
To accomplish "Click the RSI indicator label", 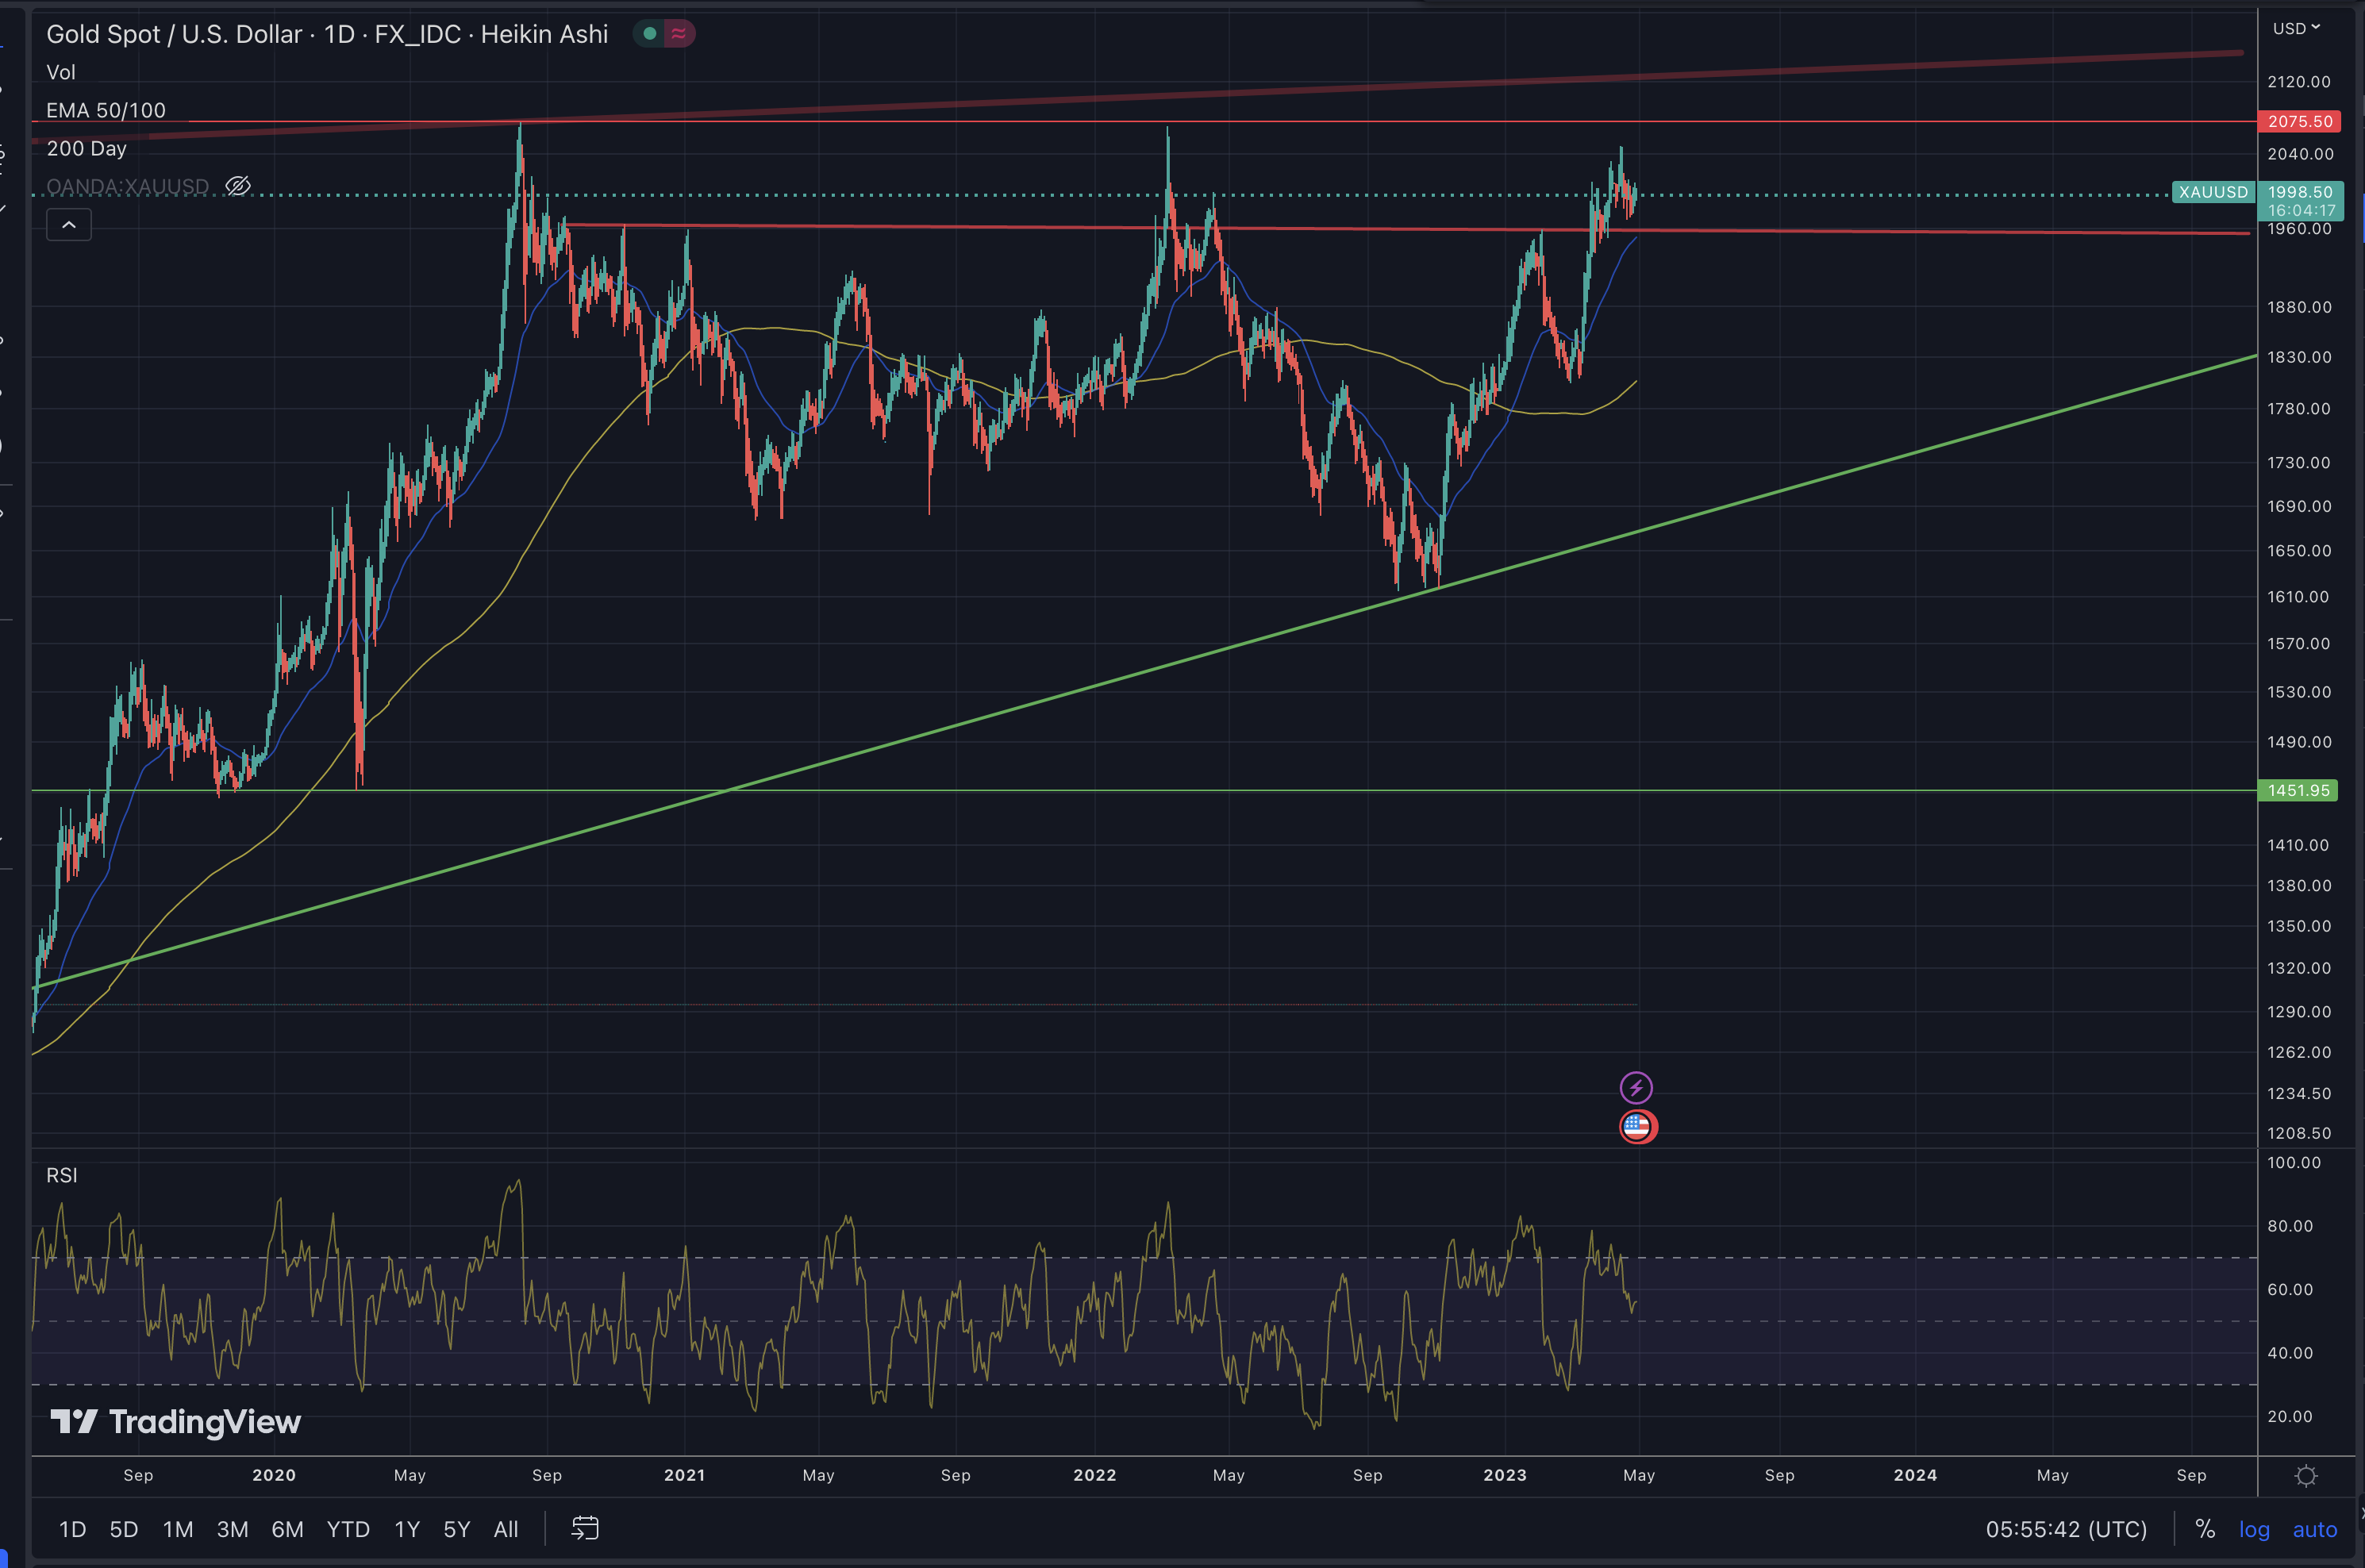I will pos(61,1175).
